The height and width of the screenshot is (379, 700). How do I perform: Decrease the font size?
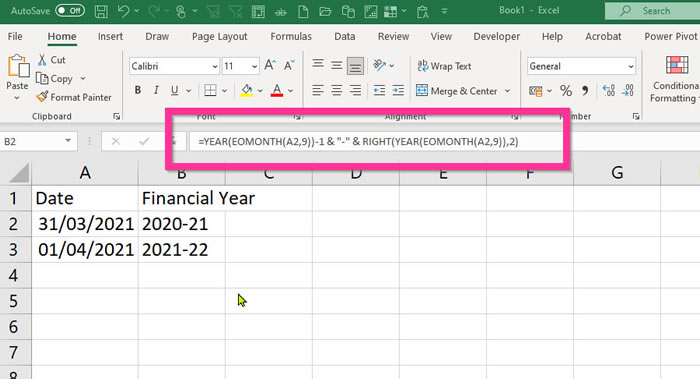tap(289, 66)
